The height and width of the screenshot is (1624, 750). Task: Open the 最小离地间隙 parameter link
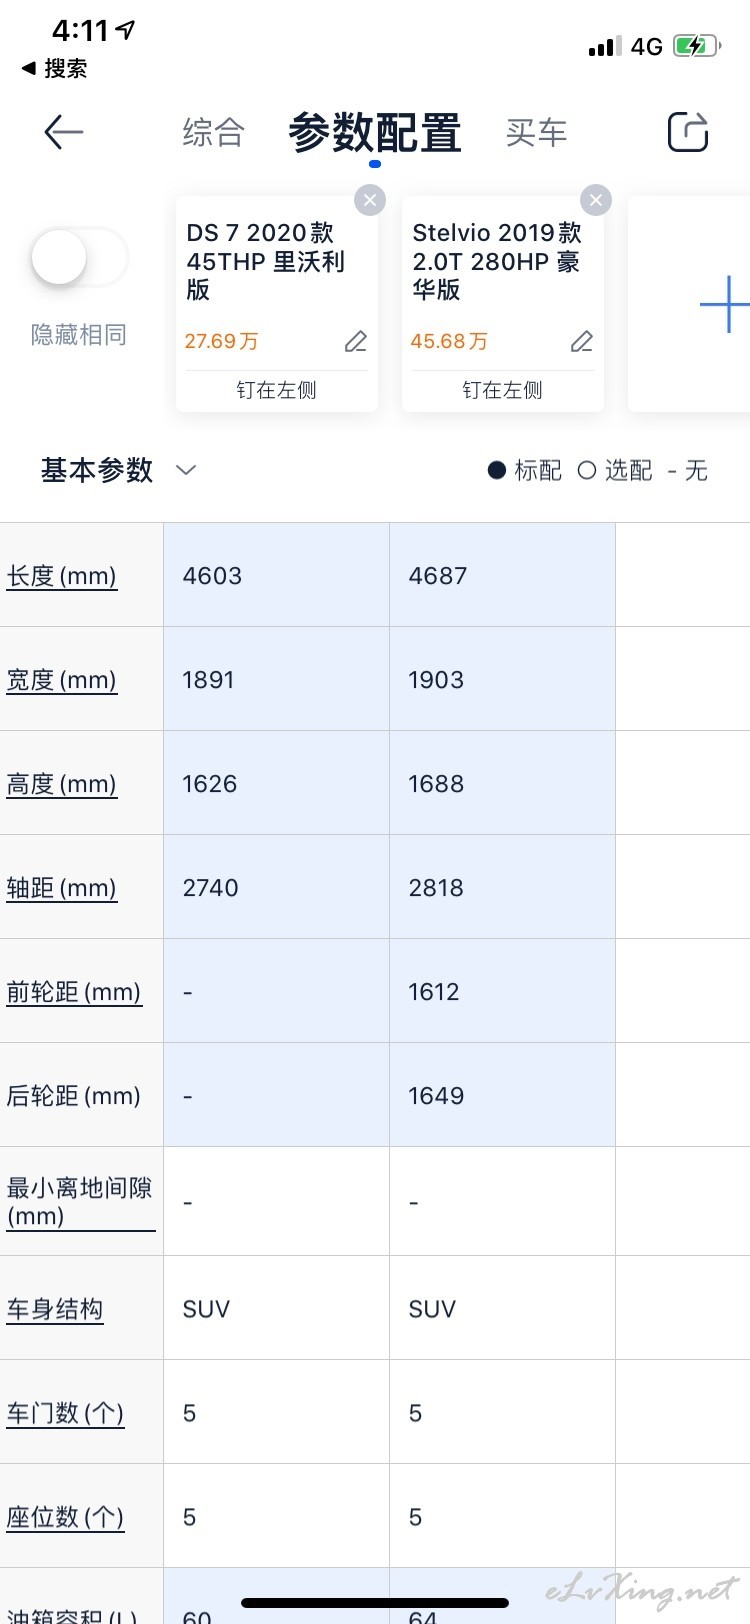80,1202
